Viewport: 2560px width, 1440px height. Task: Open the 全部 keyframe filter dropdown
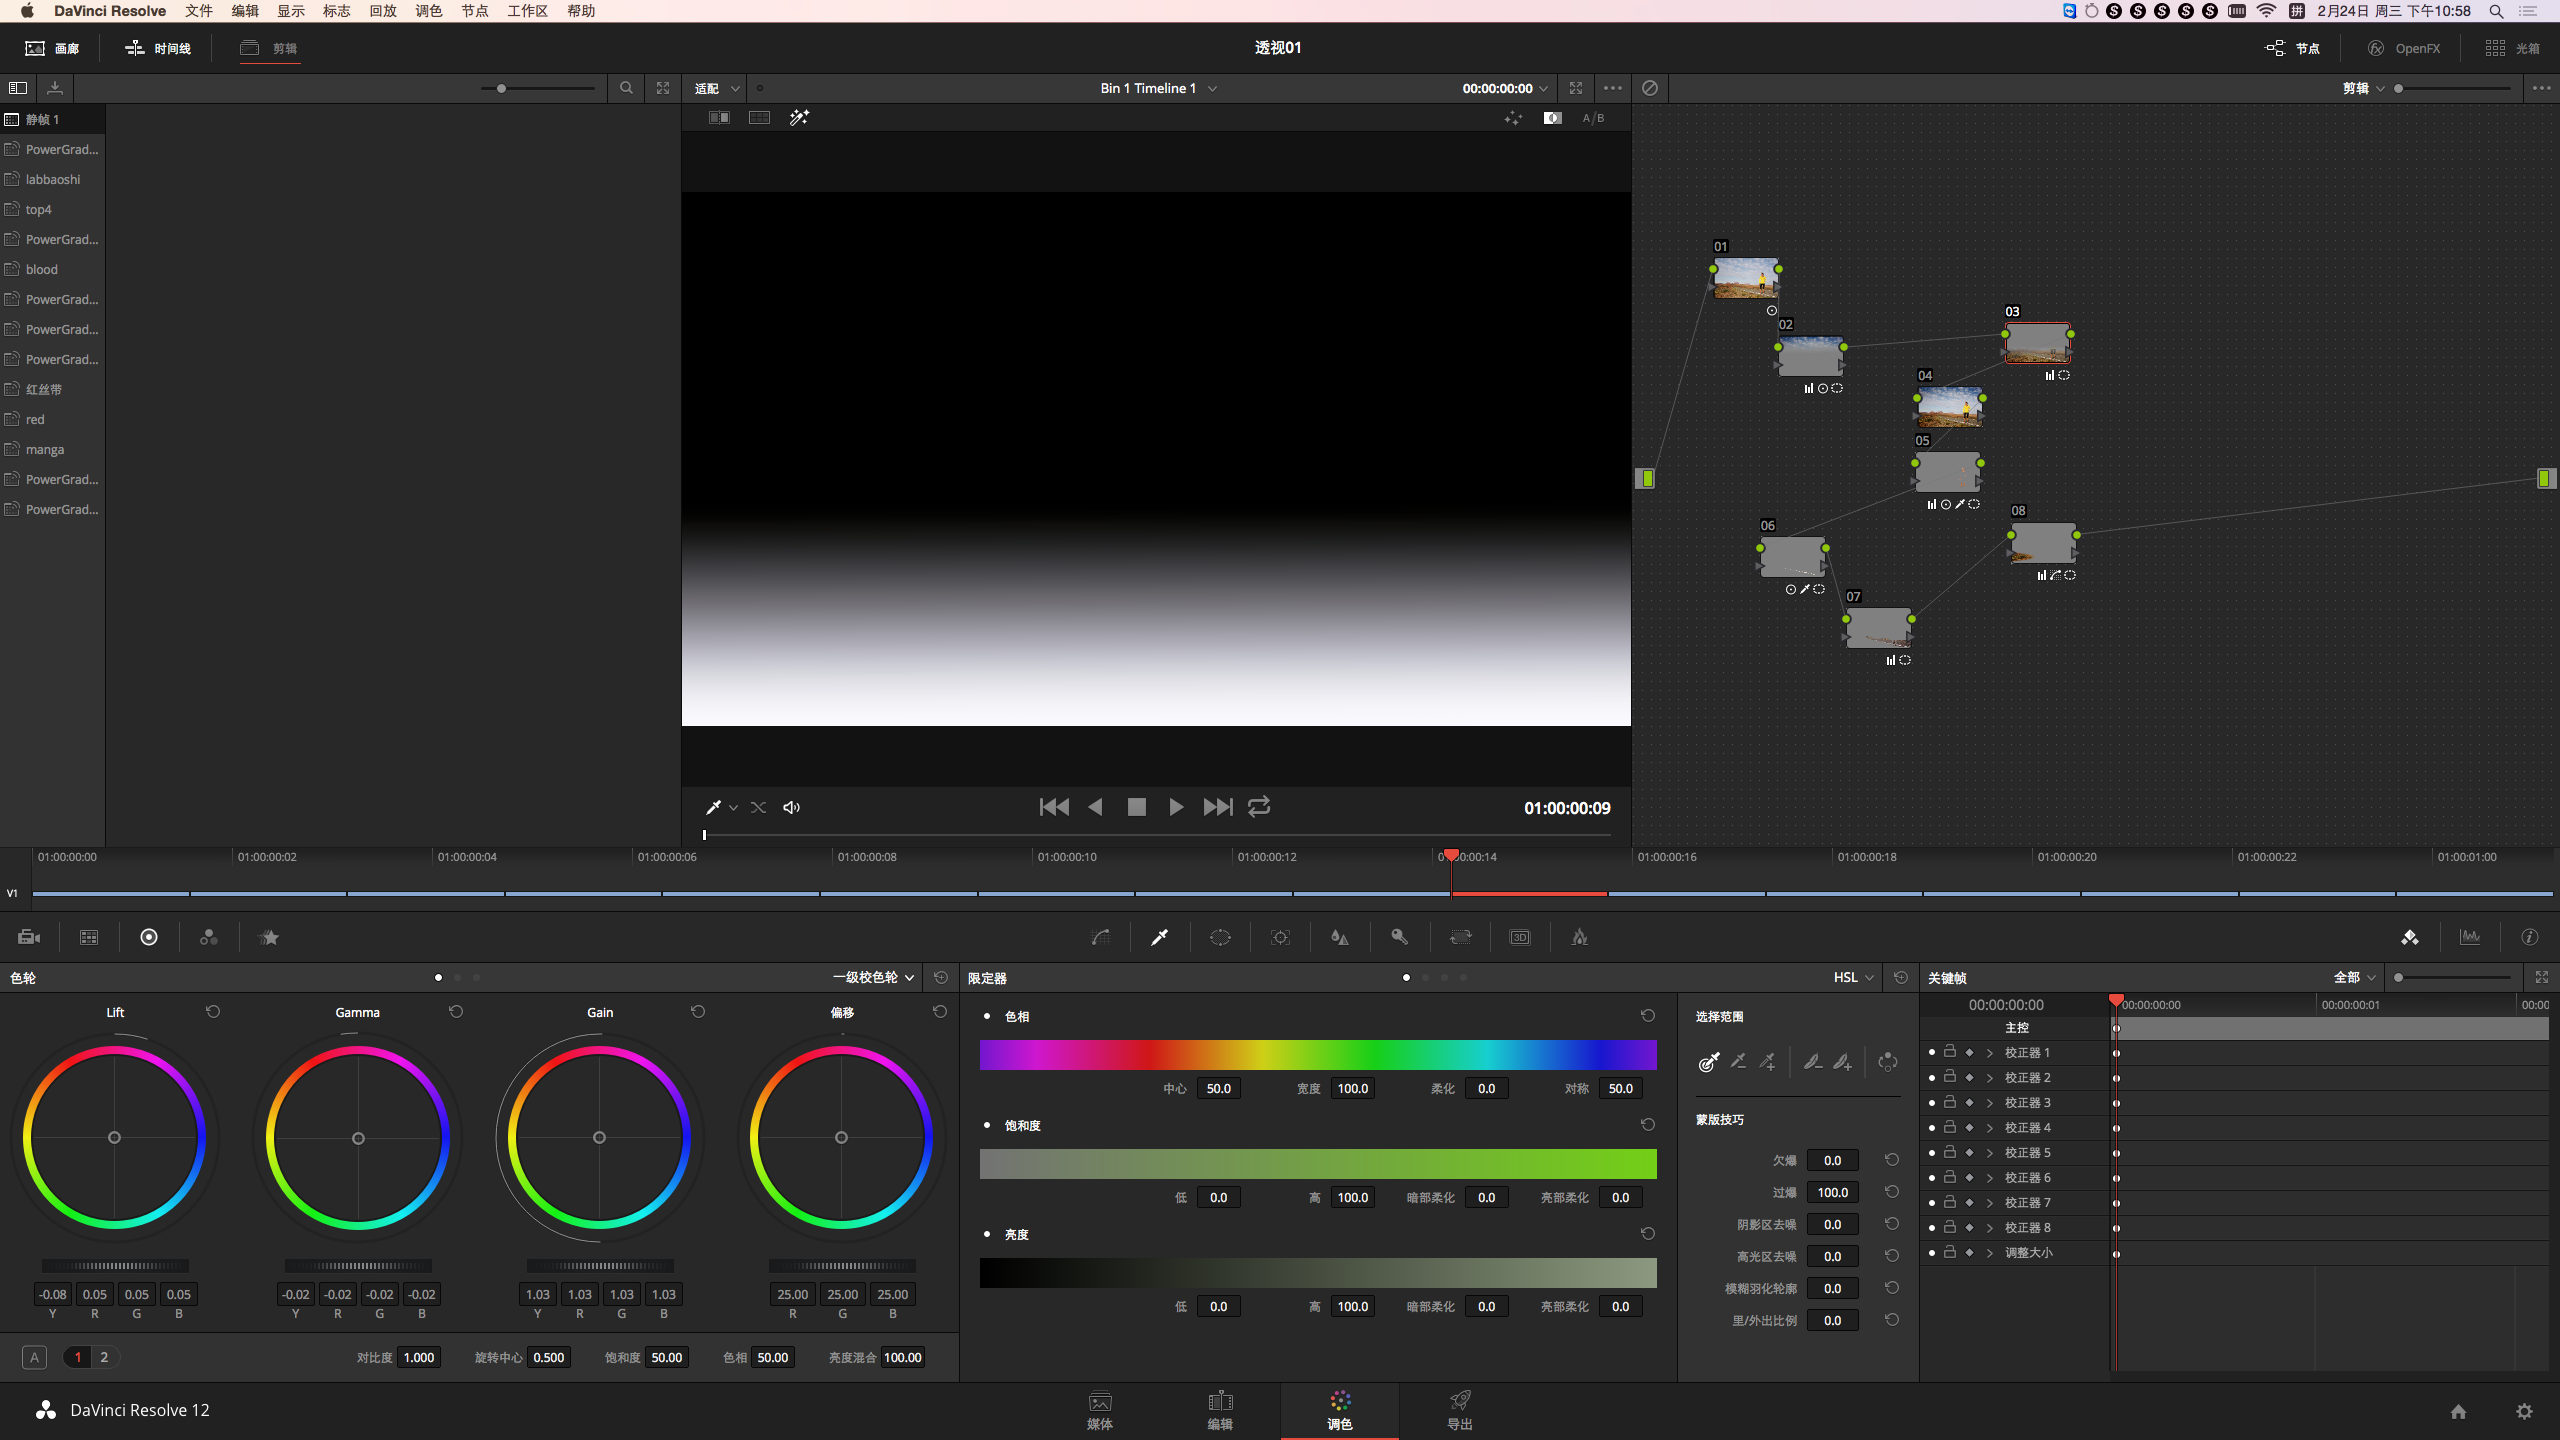pyautogui.click(x=2355, y=977)
